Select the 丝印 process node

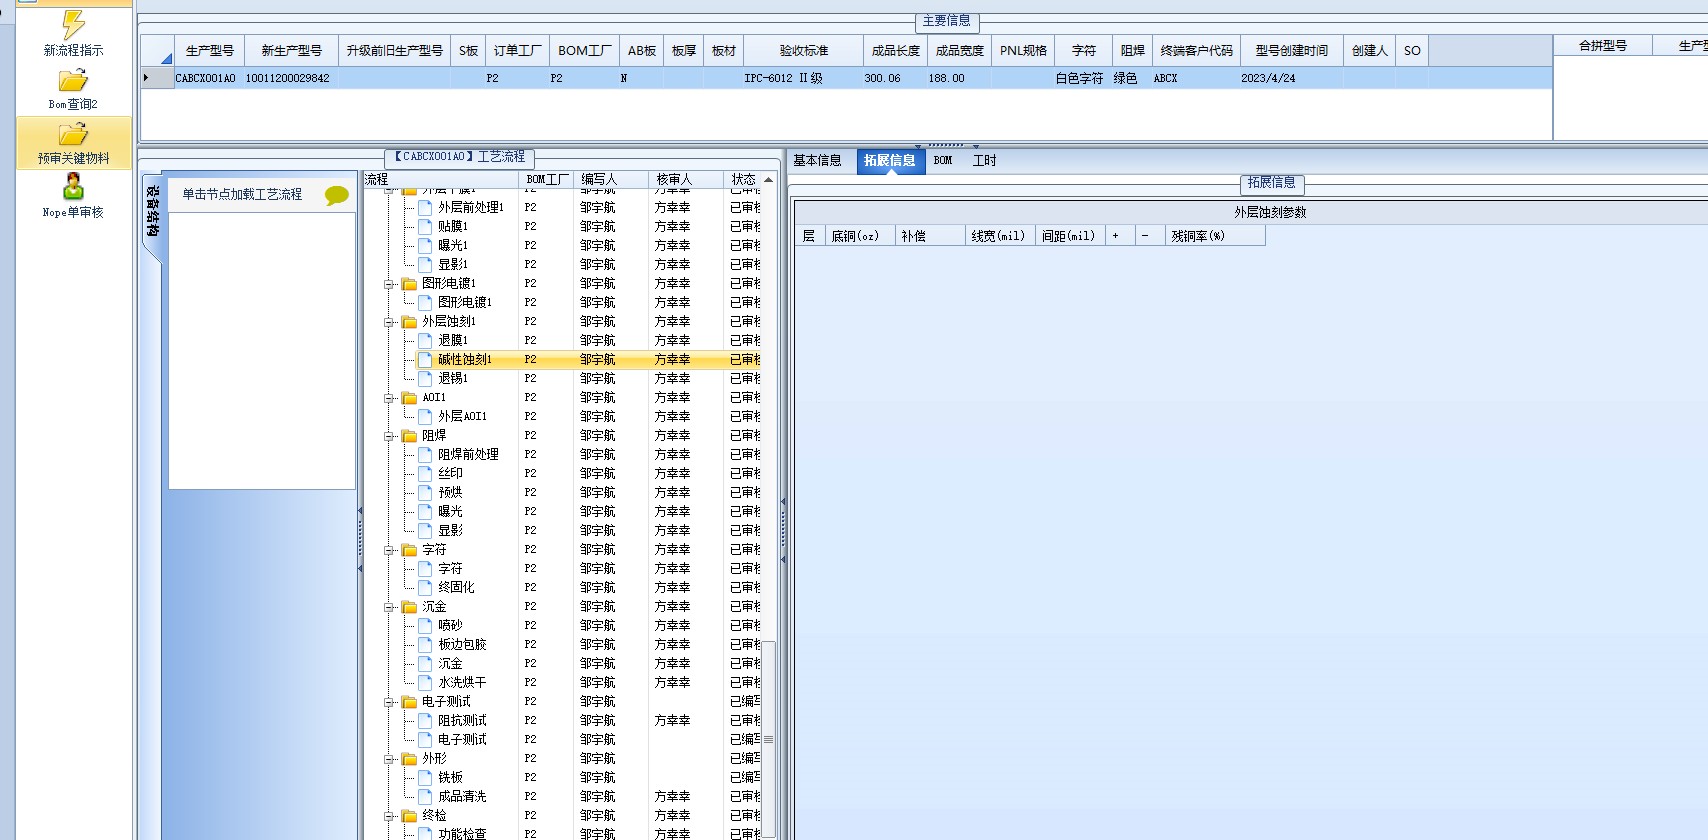point(450,474)
